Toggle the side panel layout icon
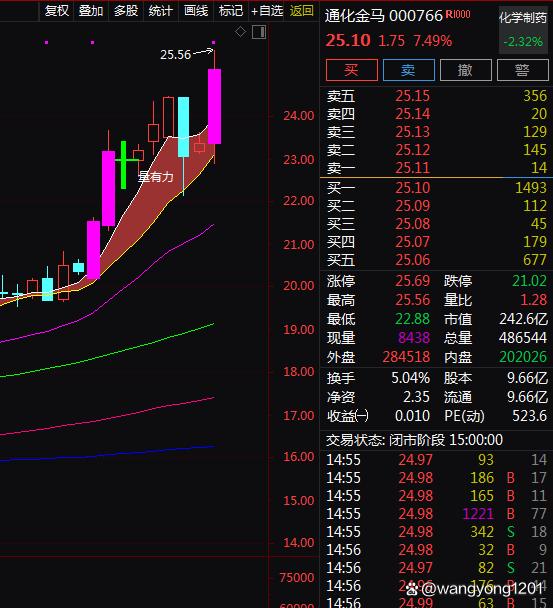The image size is (553, 608). pos(259,32)
